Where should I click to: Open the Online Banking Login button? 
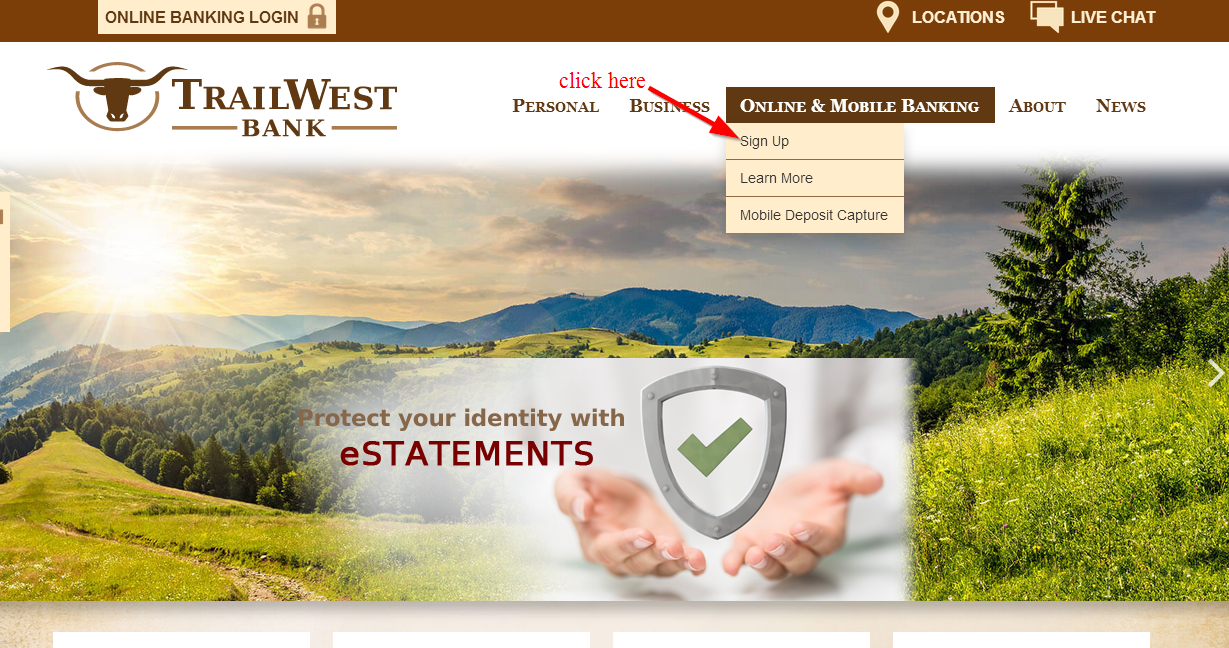coord(217,17)
